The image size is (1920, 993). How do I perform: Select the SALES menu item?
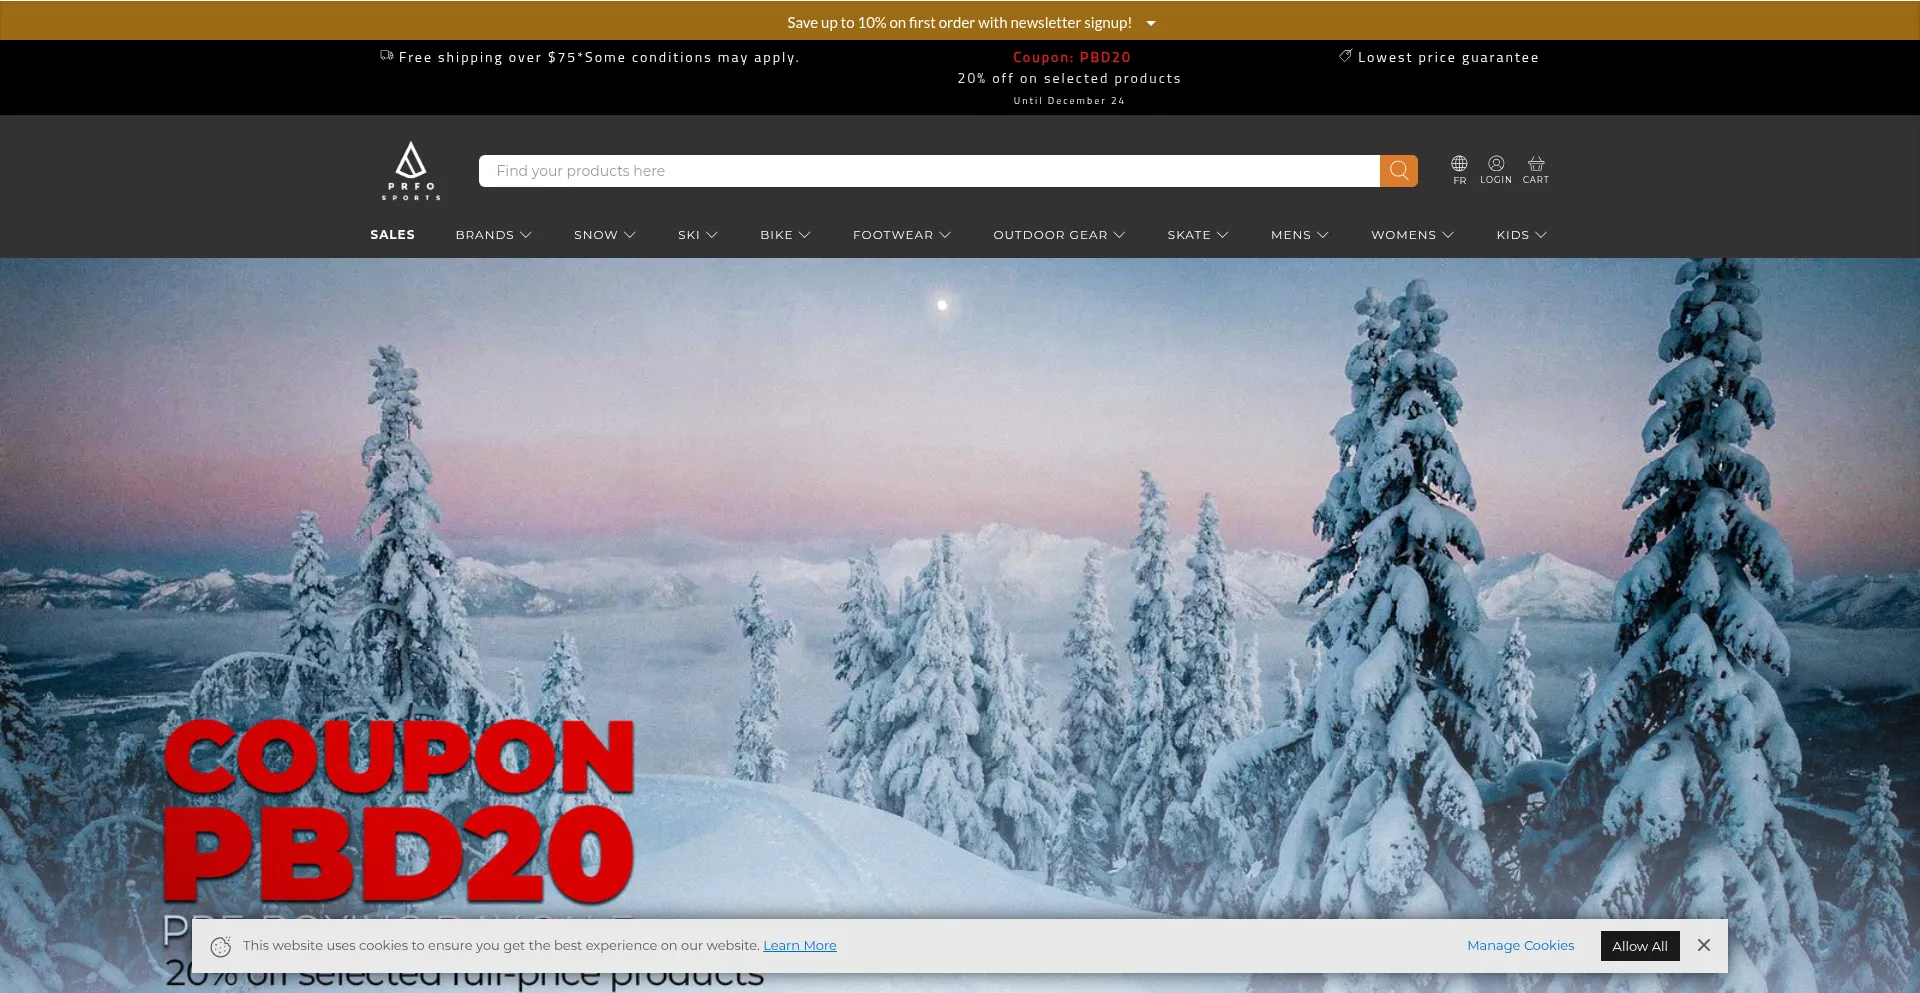click(391, 234)
